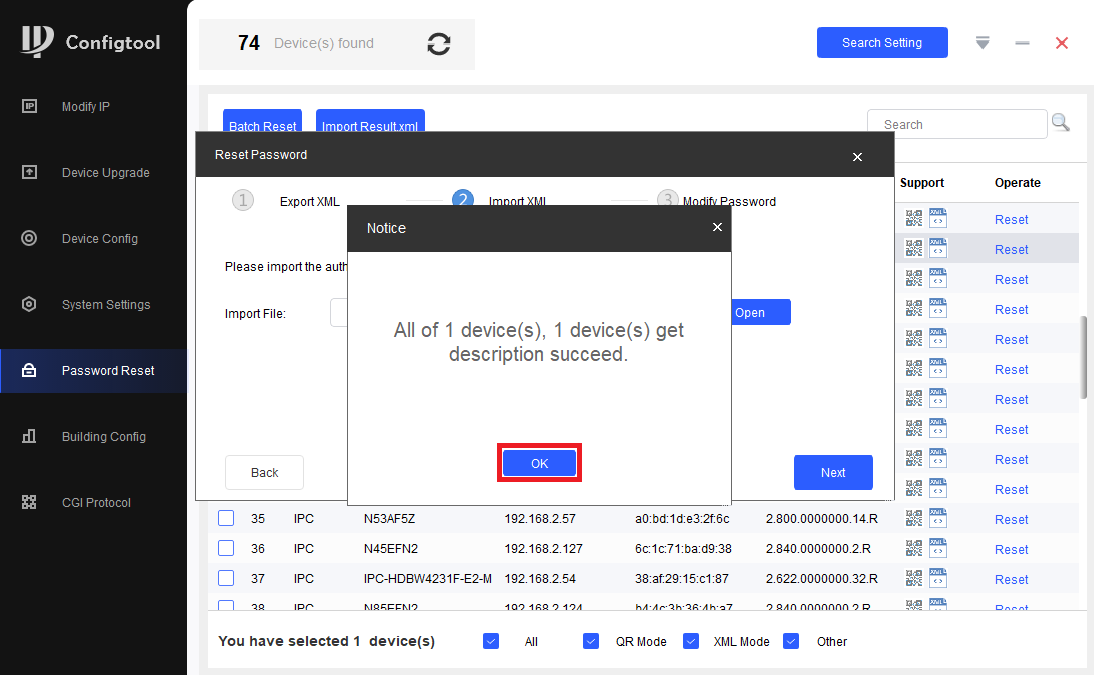
Task: Click the device list vertical scrollbar
Action: click(x=1084, y=357)
